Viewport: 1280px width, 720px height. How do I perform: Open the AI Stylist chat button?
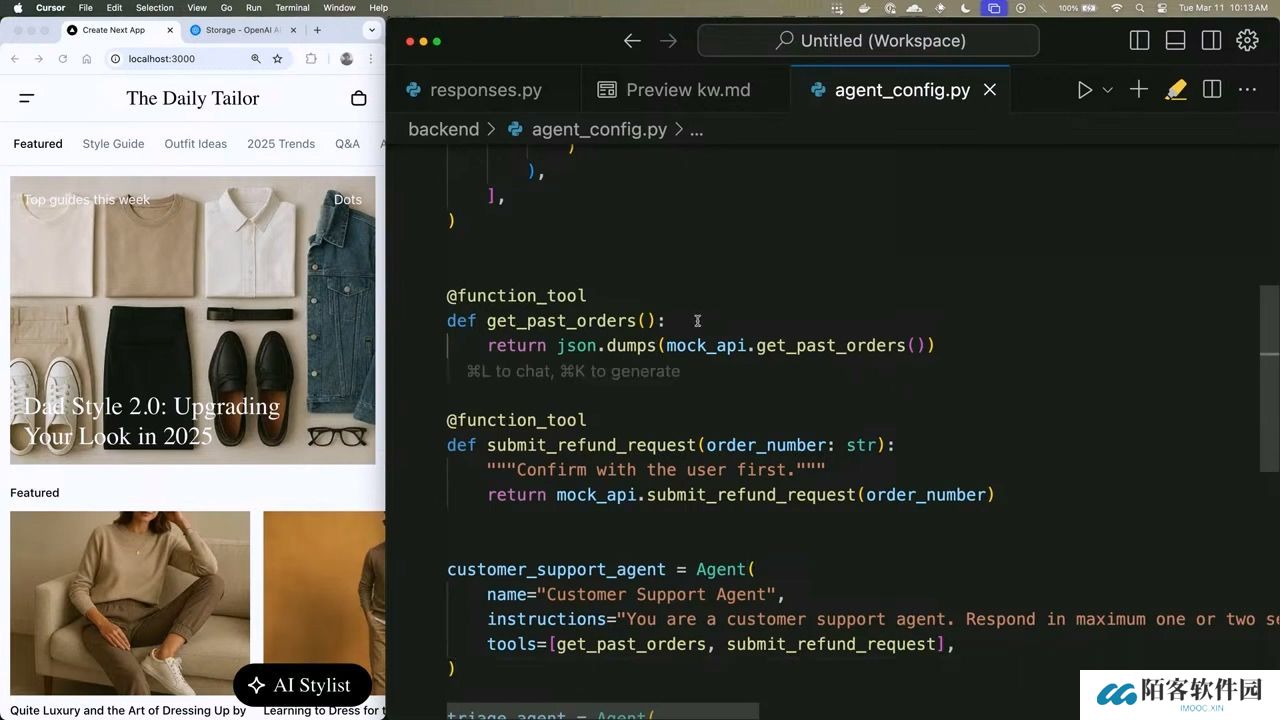point(302,685)
